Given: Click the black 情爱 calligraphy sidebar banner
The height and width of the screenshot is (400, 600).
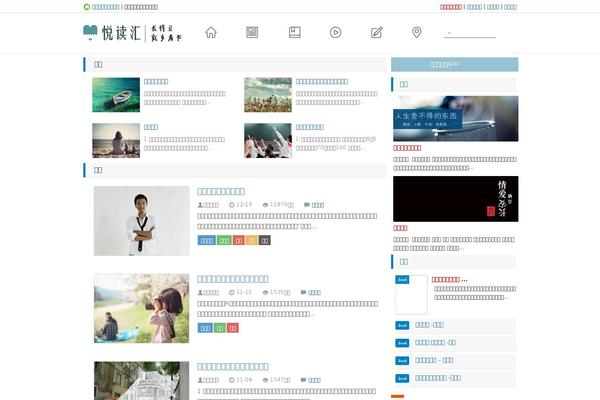Looking at the screenshot, I should pos(456,199).
